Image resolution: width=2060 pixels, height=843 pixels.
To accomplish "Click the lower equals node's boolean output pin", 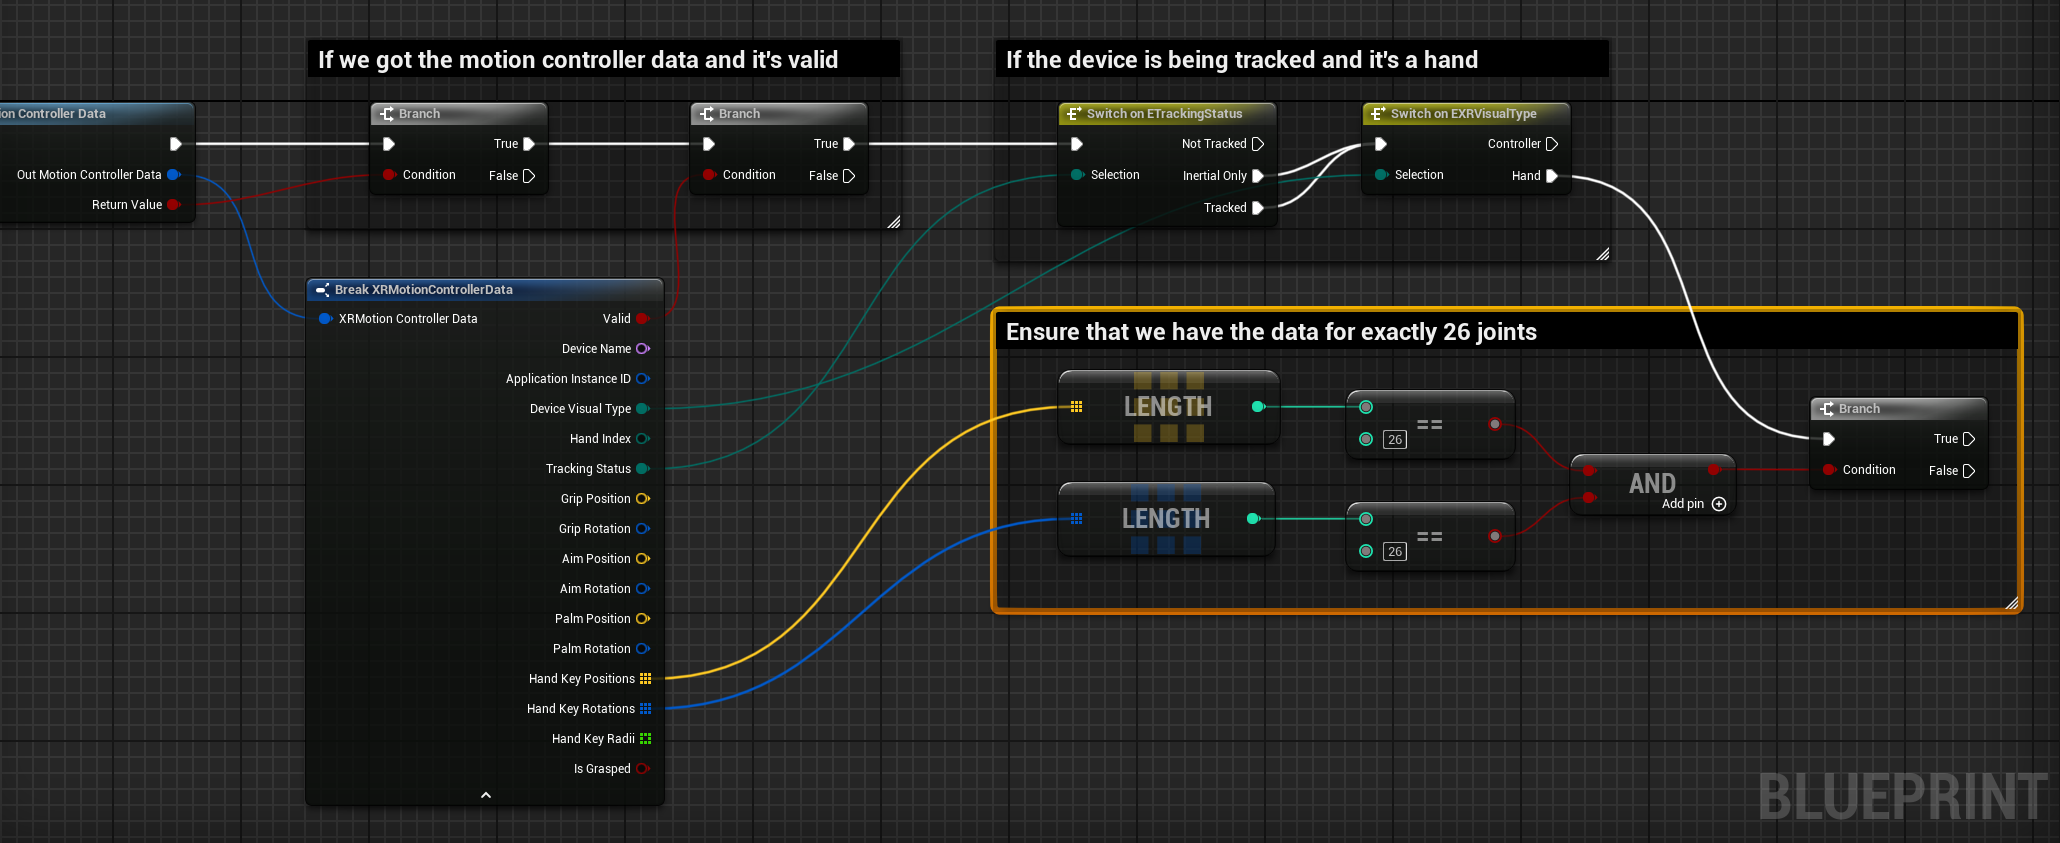I will pos(1495,537).
